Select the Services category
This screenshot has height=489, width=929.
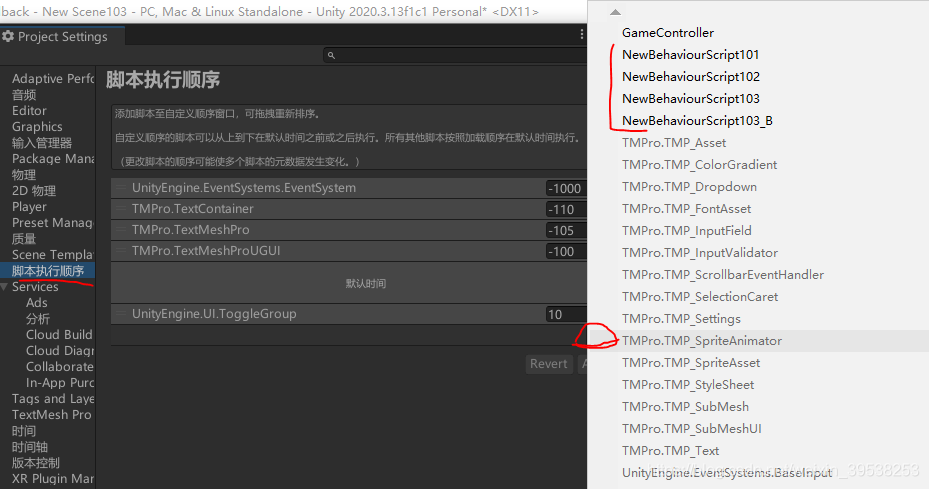point(35,286)
